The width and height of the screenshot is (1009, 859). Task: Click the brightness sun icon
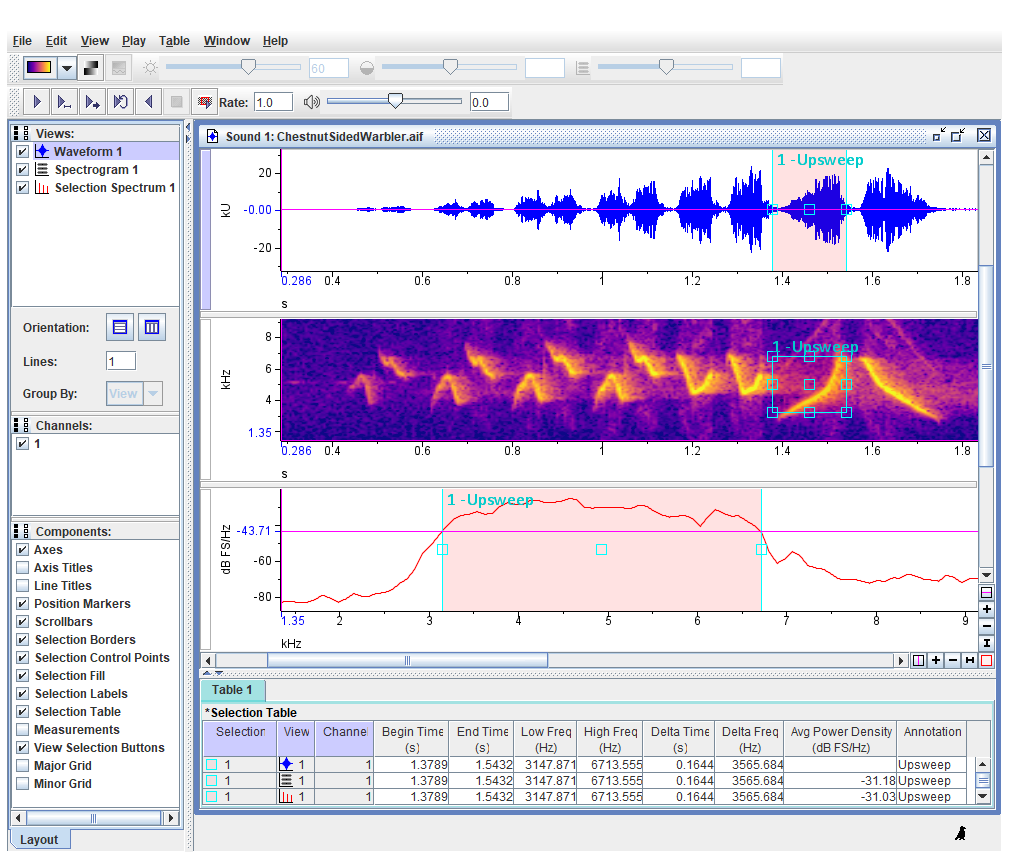pos(150,68)
